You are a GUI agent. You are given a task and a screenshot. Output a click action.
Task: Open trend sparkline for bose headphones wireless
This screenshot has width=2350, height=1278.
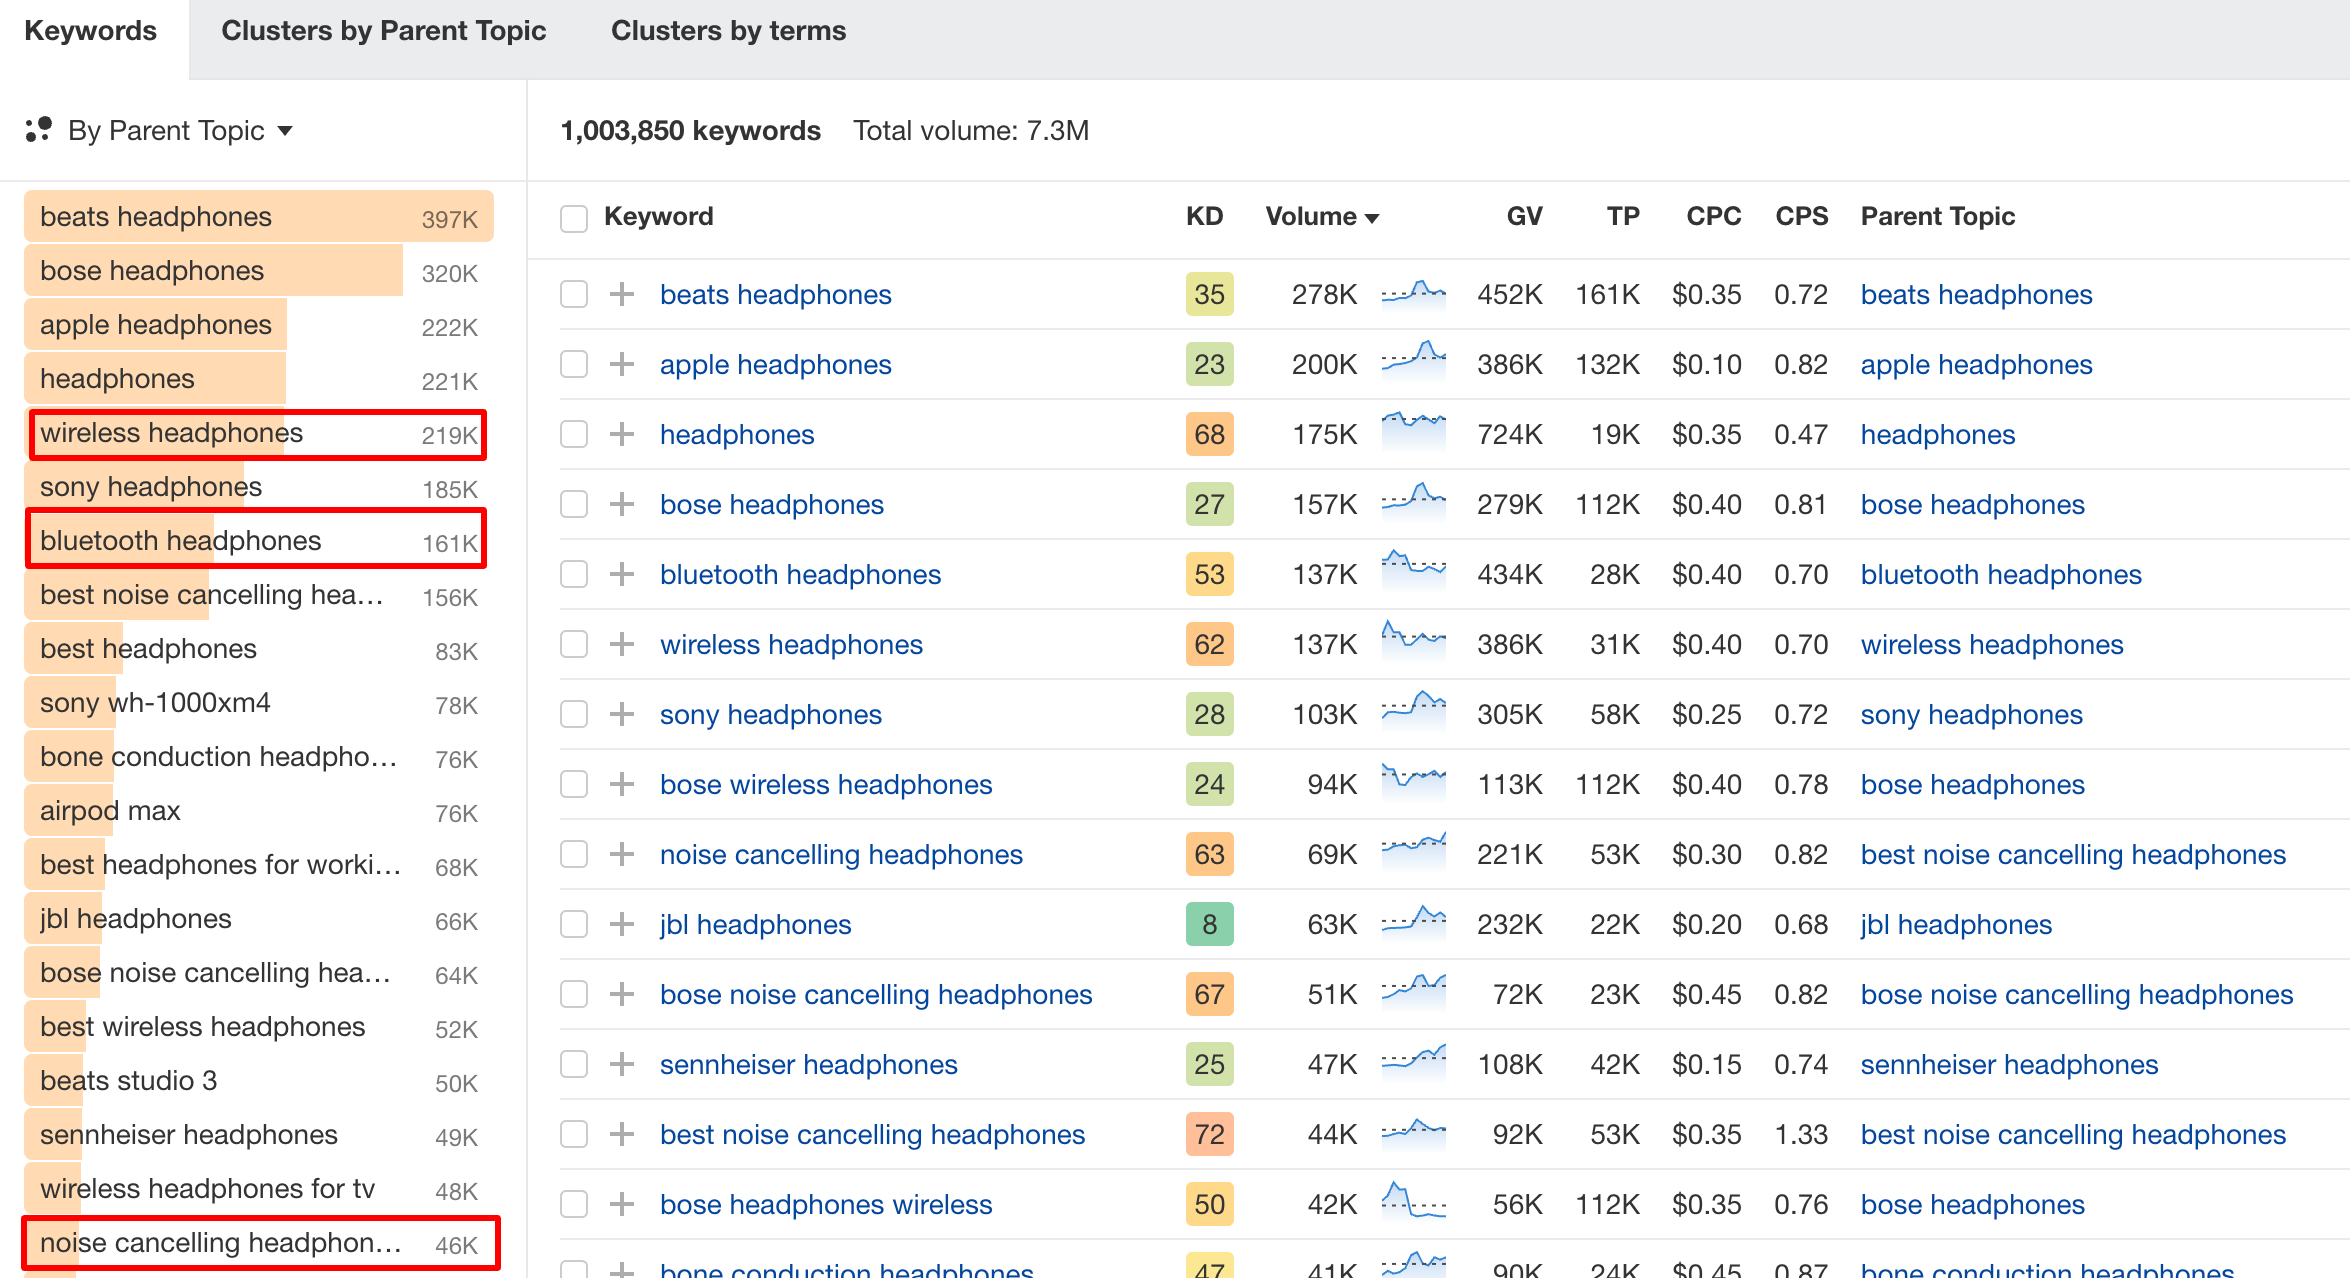tap(1413, 1203)
